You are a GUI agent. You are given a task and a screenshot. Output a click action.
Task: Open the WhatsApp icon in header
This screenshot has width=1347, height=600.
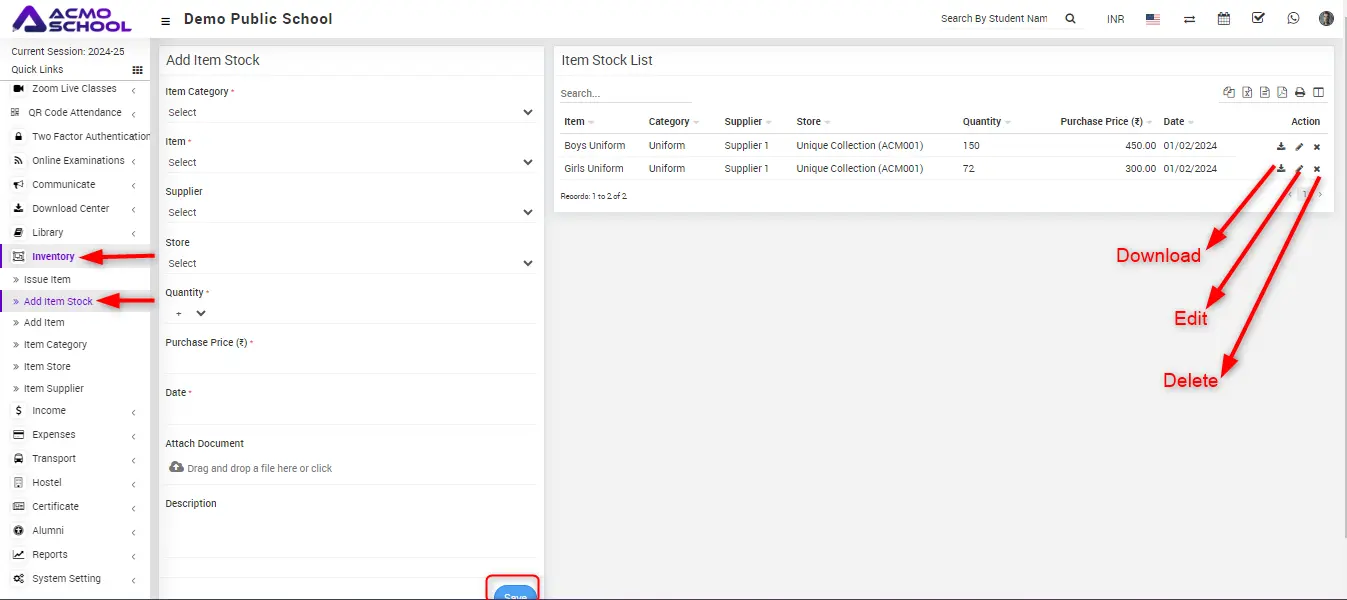(x=1293, y=18)
